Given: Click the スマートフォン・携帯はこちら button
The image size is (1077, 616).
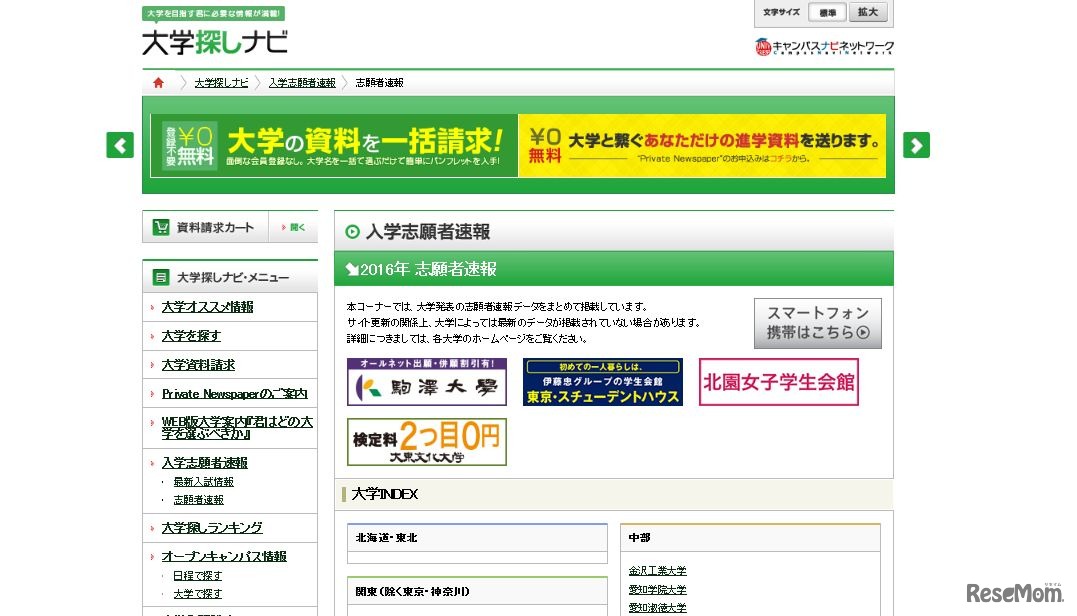Looking at the screenshot, I should point(818,323).
